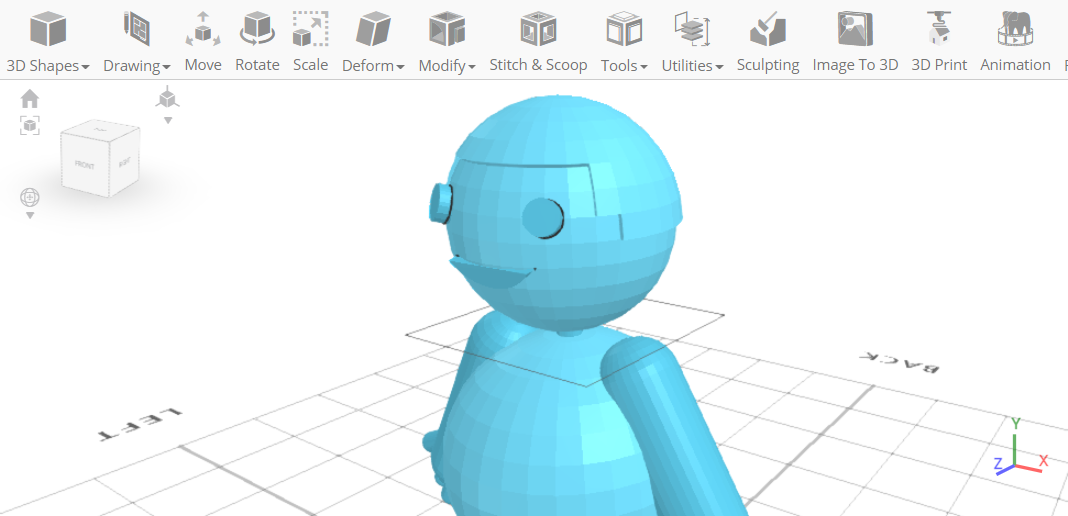Click the Rotate label

coord(257,65)
